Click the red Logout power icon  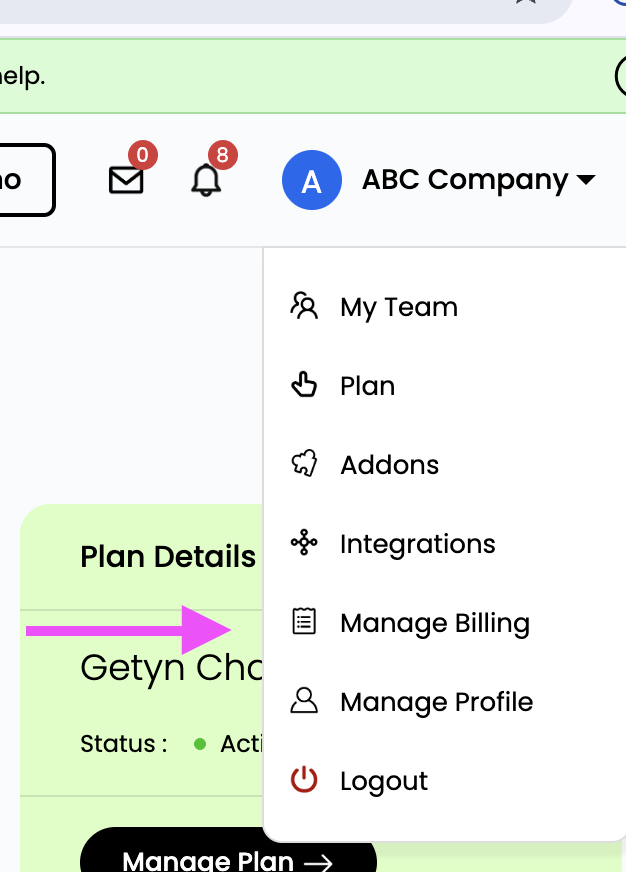304,780
